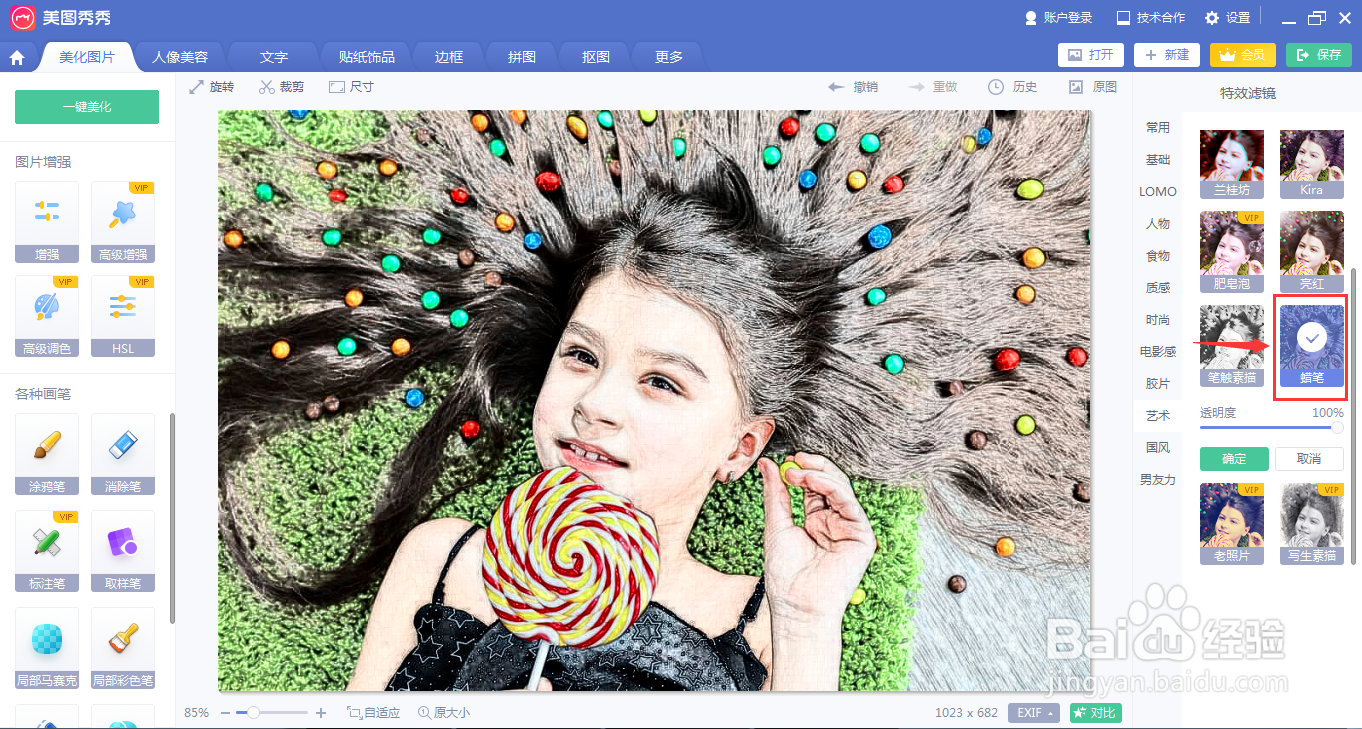
Task: Show the 原图 original image
Action: (1093, 87)
